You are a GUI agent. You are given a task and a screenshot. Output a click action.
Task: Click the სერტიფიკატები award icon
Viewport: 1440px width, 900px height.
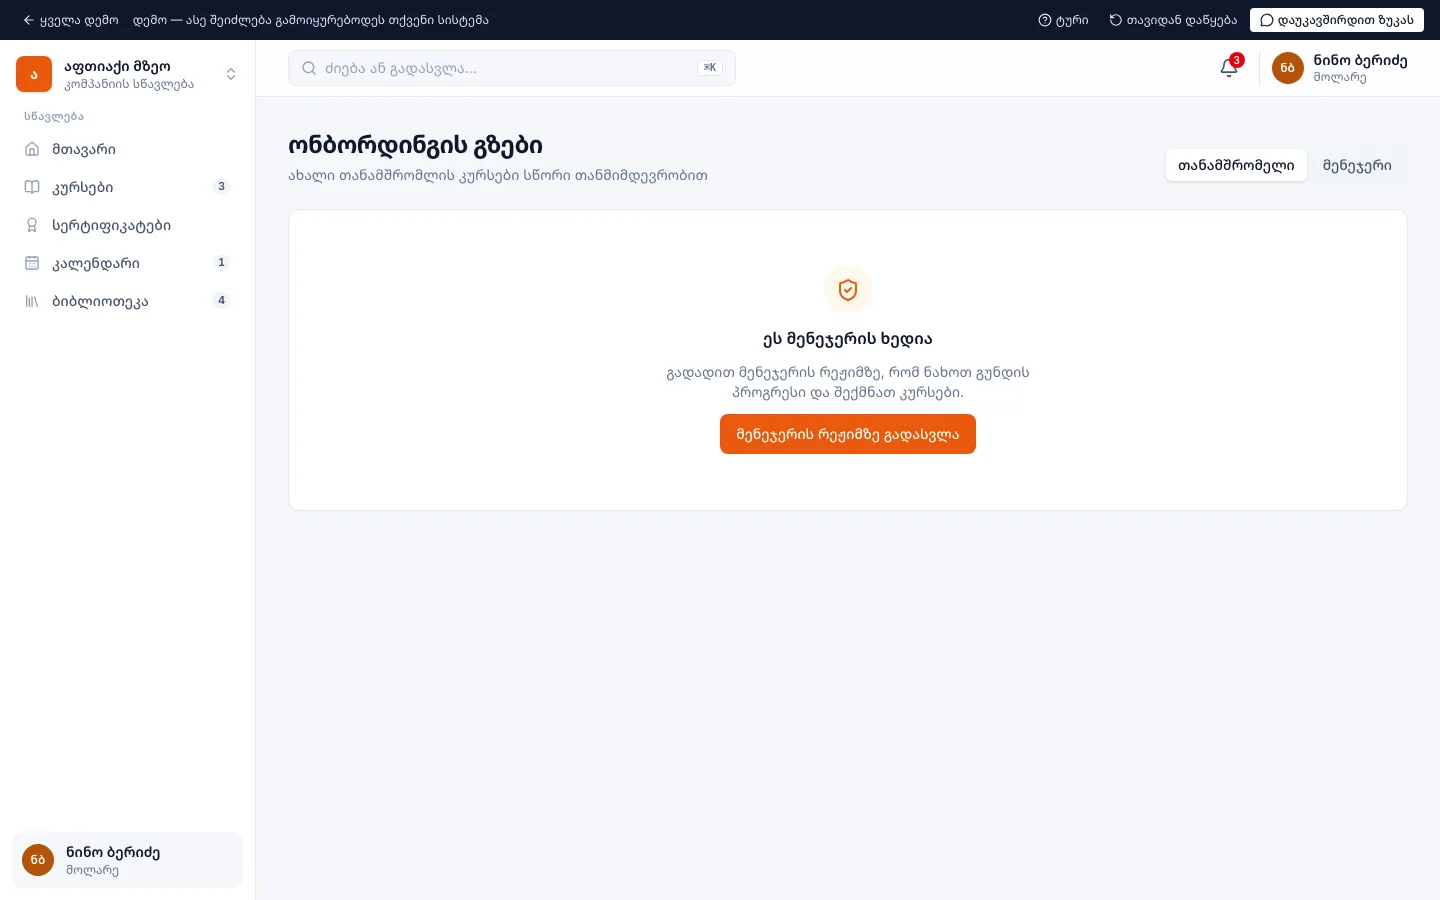point(32,225)
